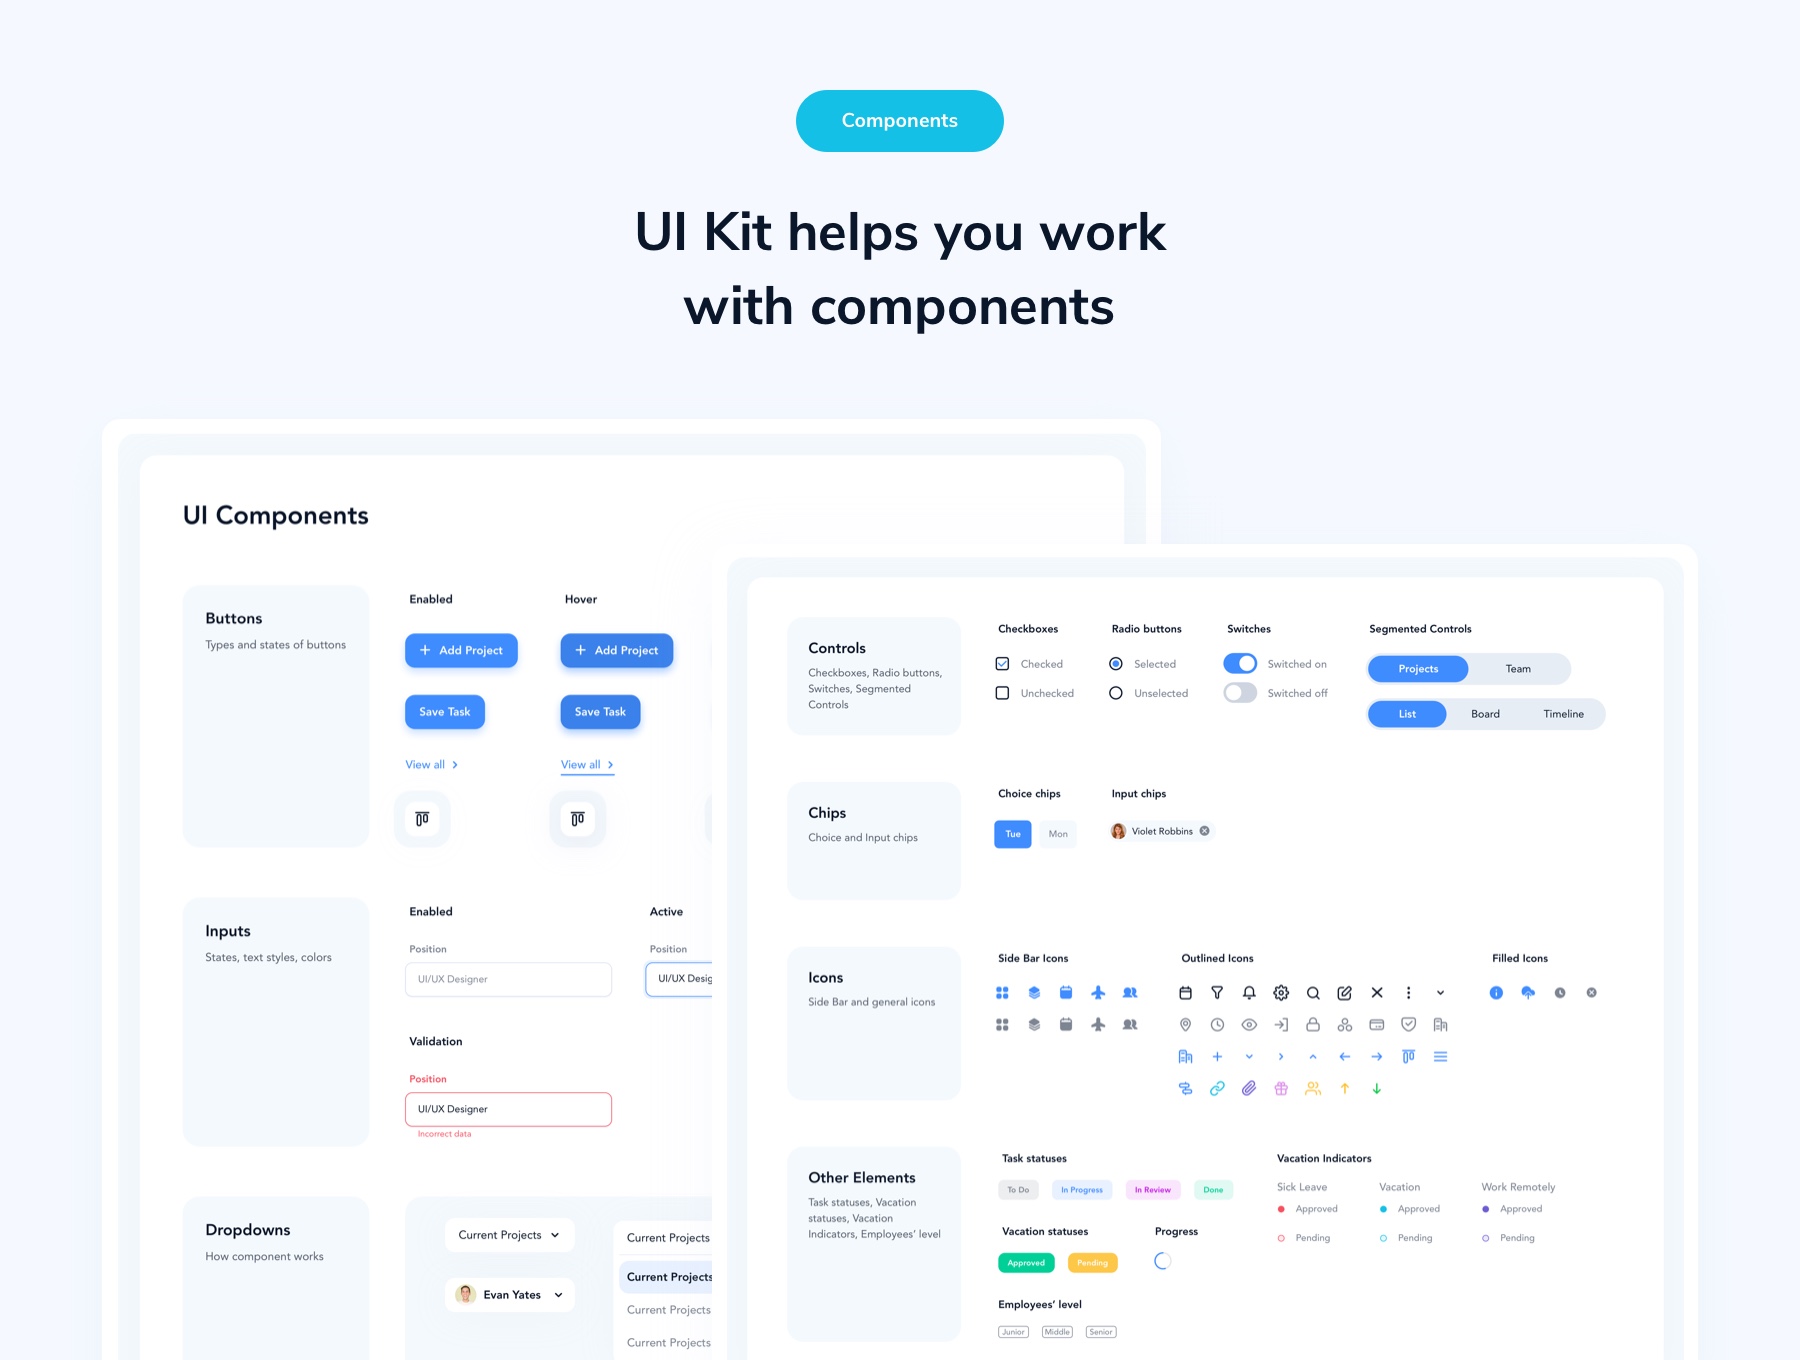Enable the Switched off toggle
Screen dimensions: 1800x1360
point(1240,693)
